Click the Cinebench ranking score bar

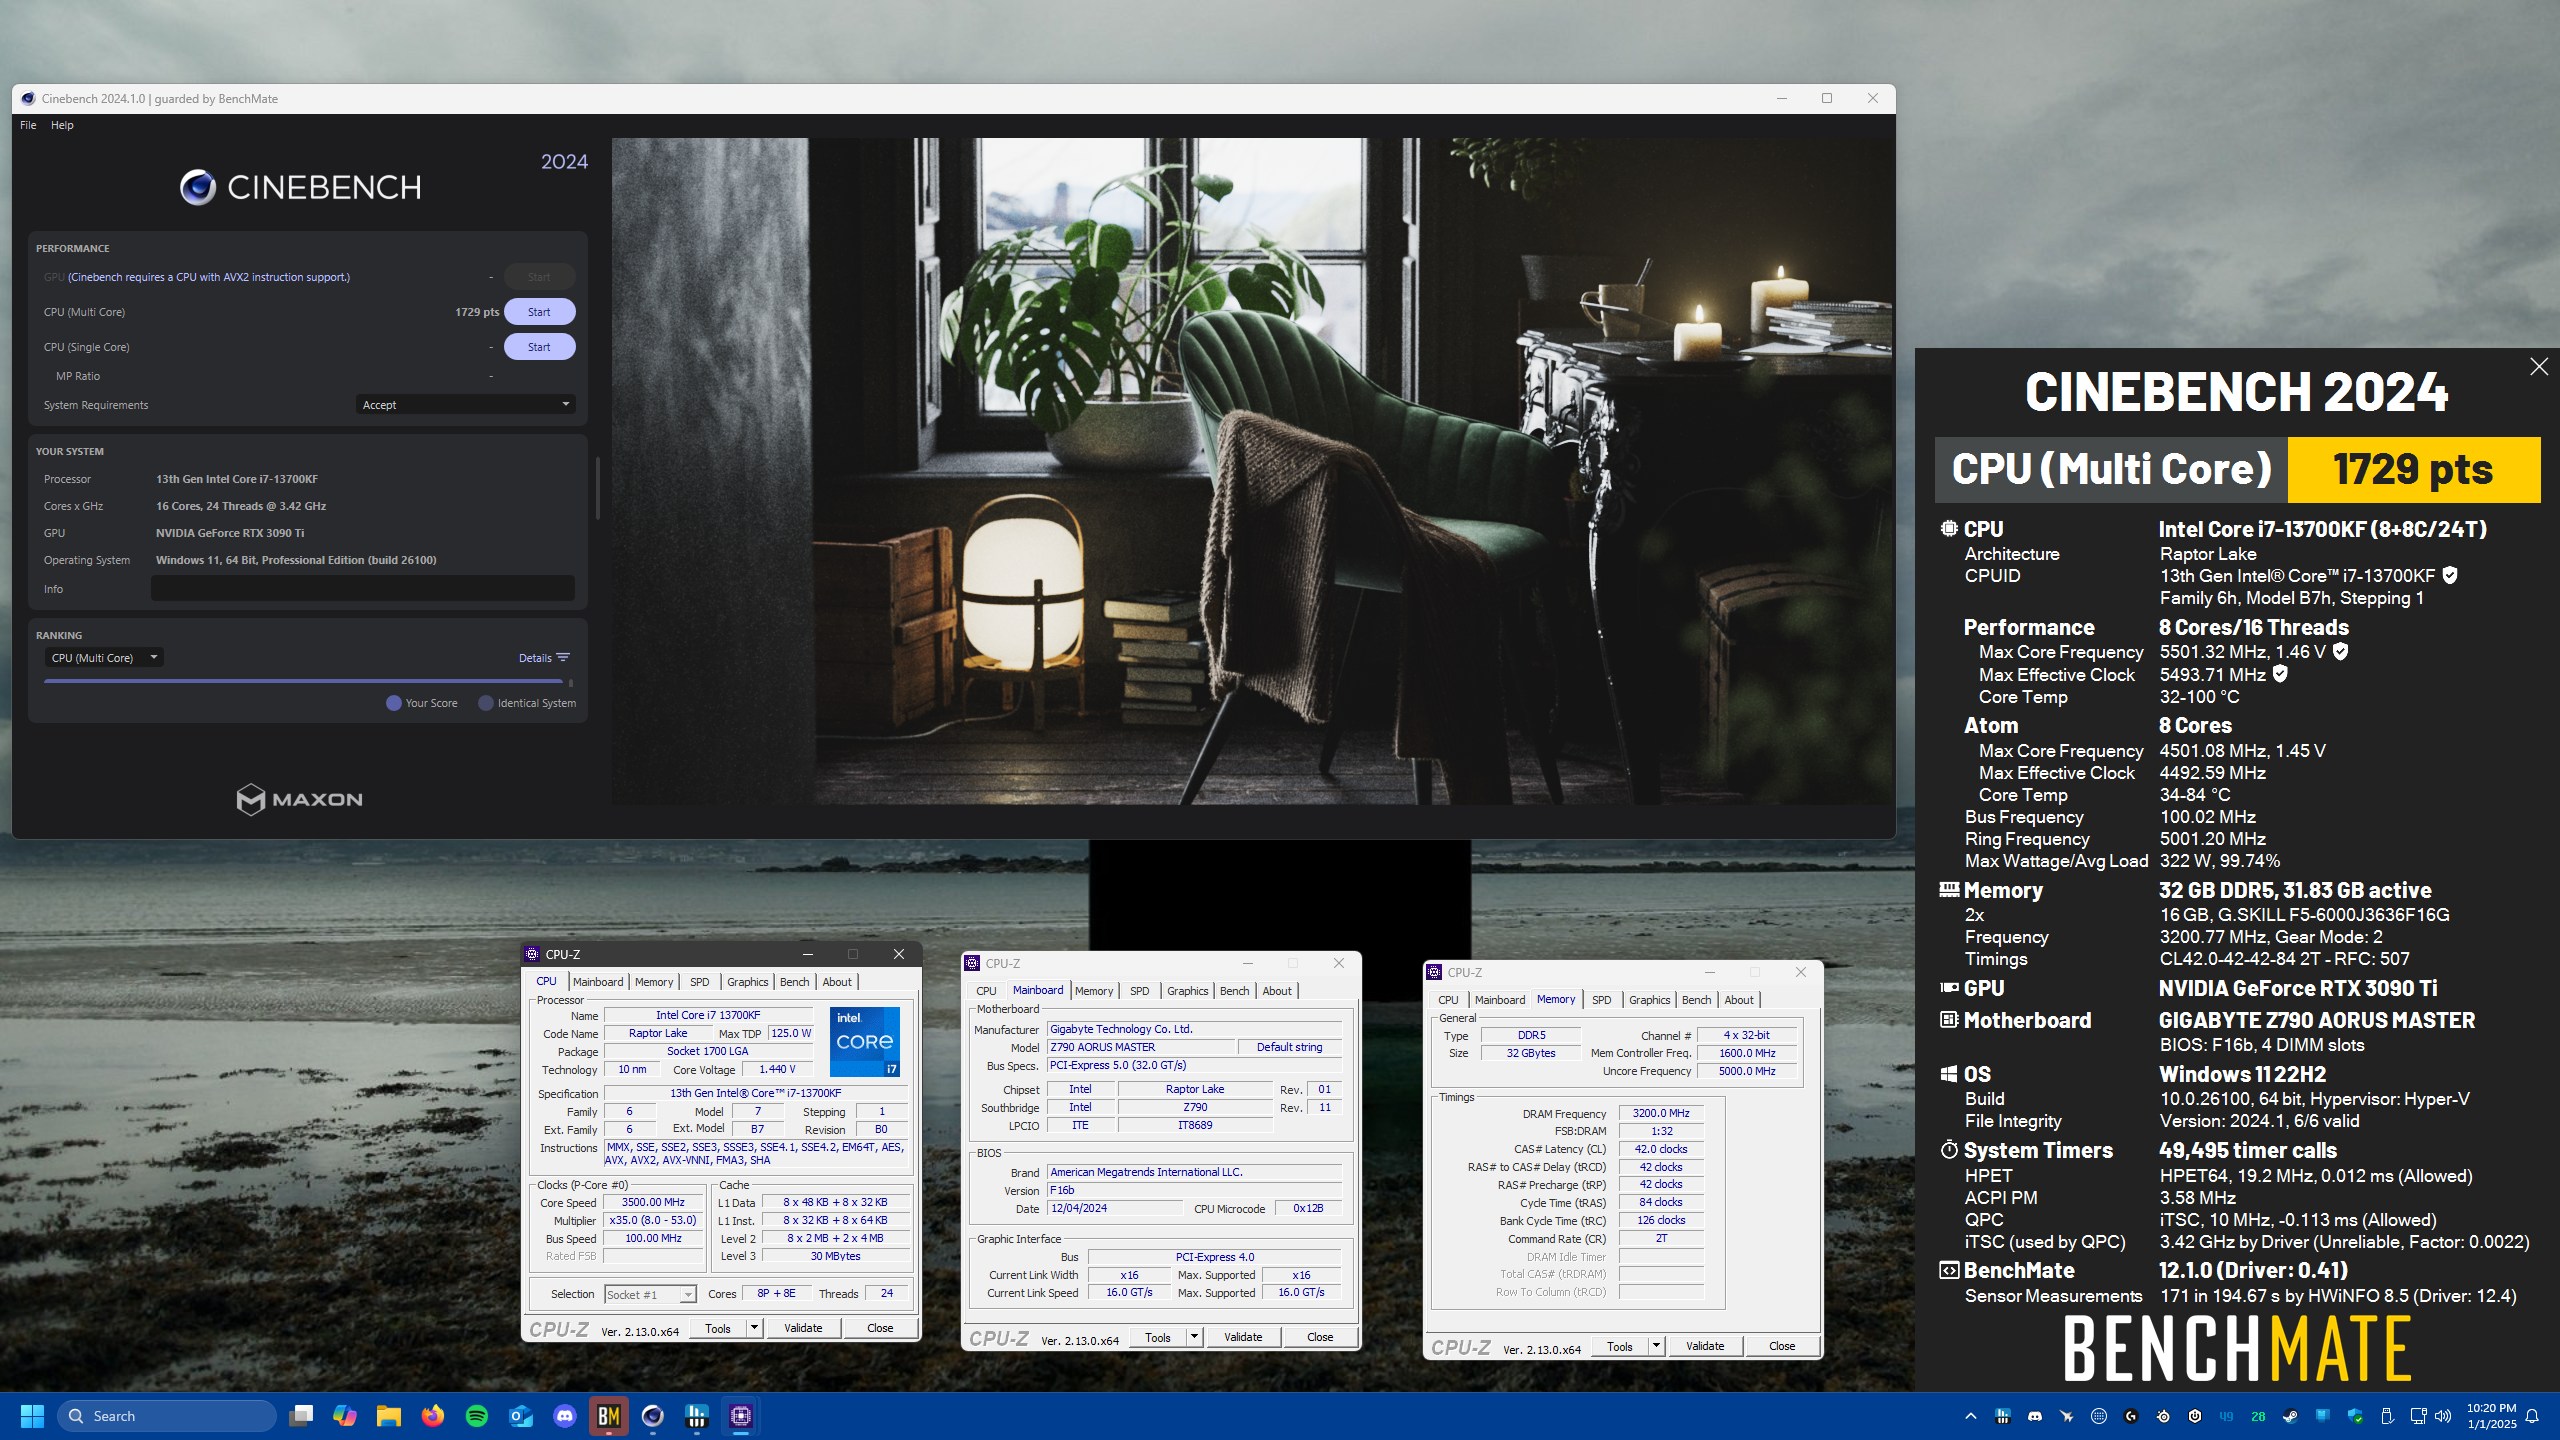click(306, 682)
